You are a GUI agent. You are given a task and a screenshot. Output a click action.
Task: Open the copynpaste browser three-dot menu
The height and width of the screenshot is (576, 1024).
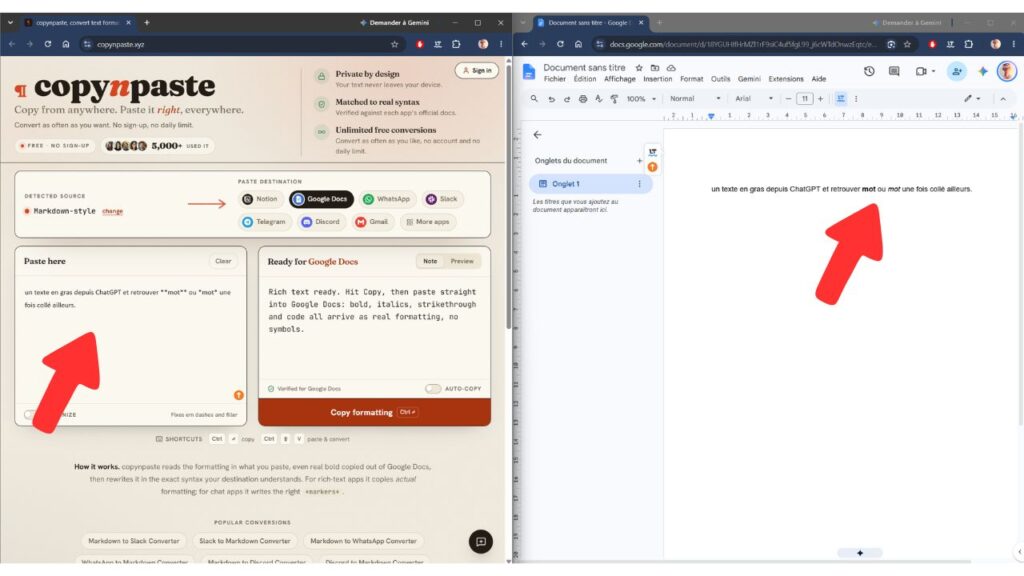(x=501, y=44)
